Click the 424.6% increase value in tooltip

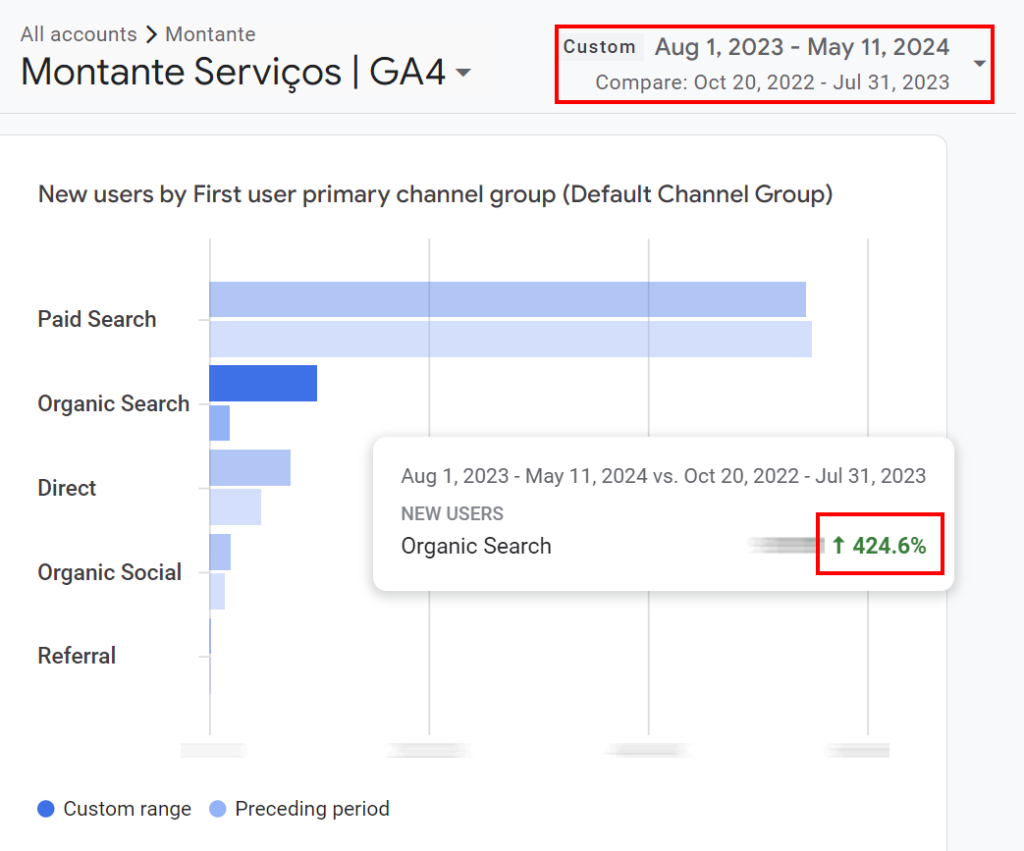(x=889, y=546)
